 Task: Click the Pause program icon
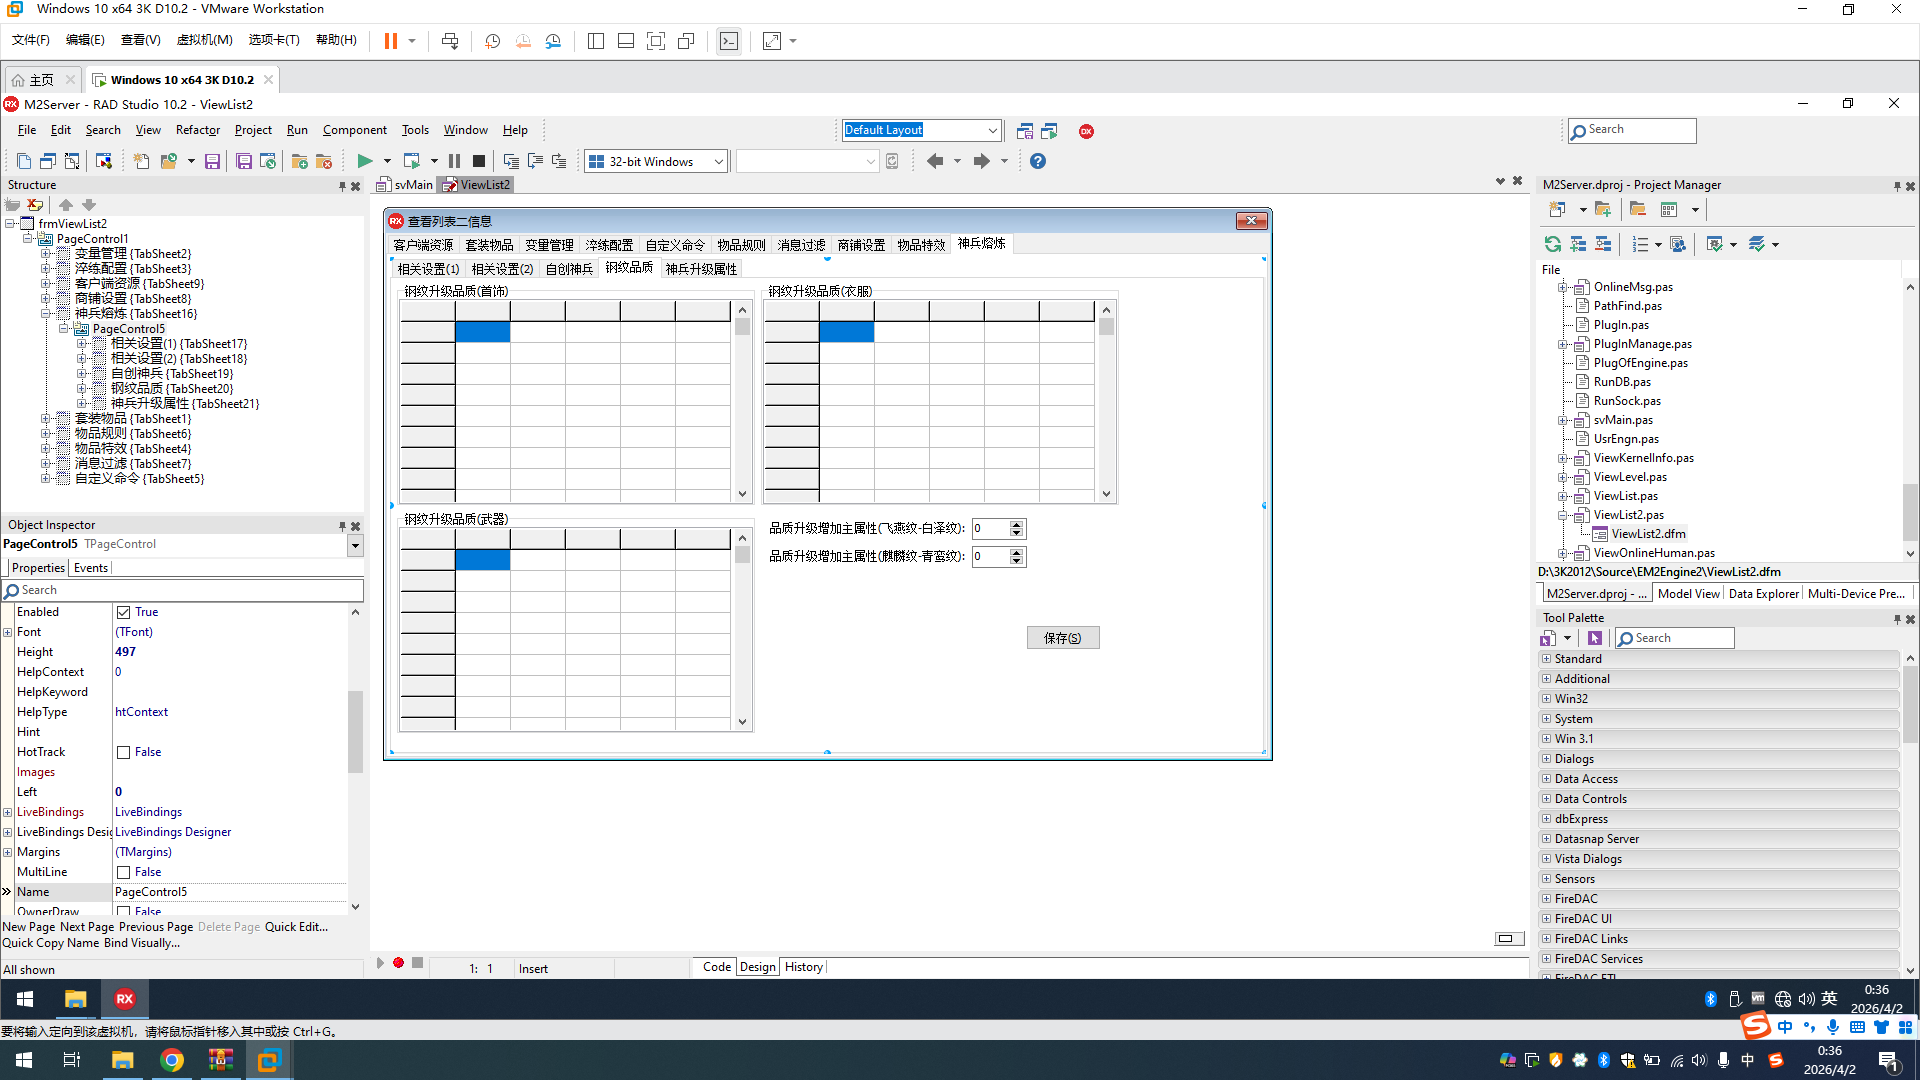pos(454,161)
